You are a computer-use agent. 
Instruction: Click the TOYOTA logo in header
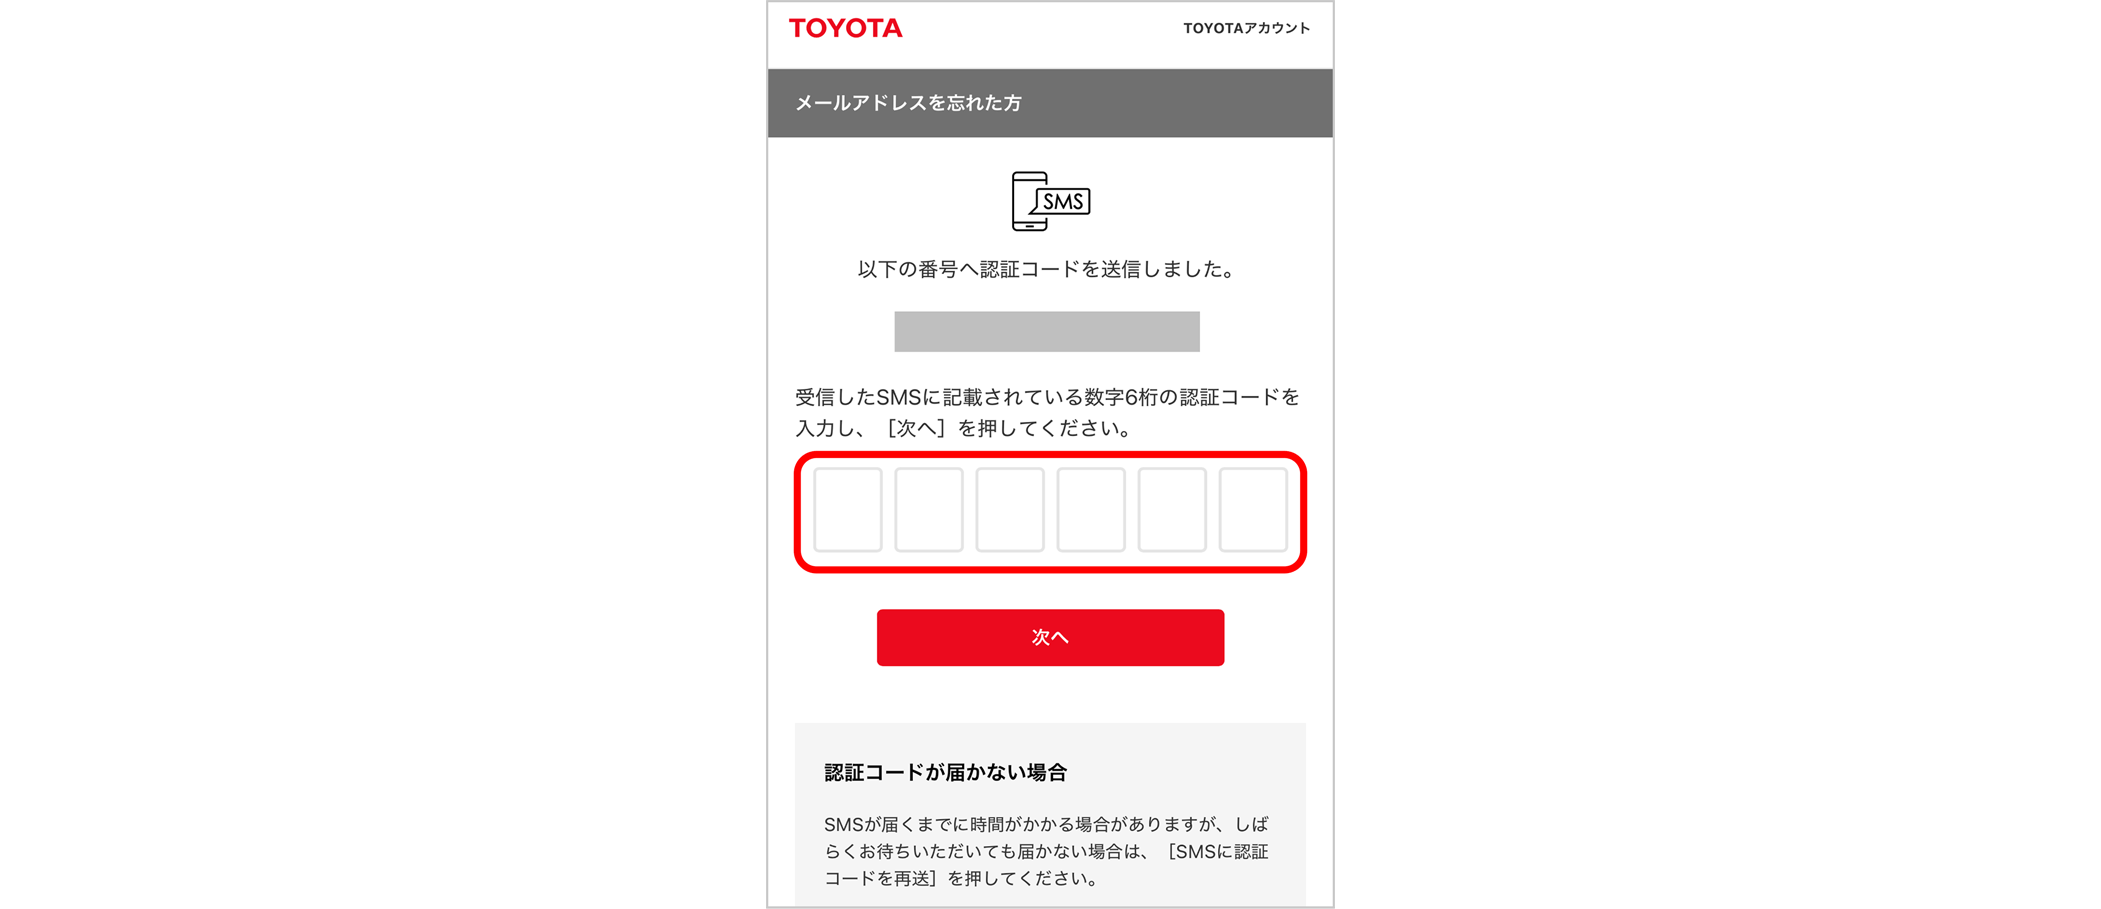coord(845,28)
